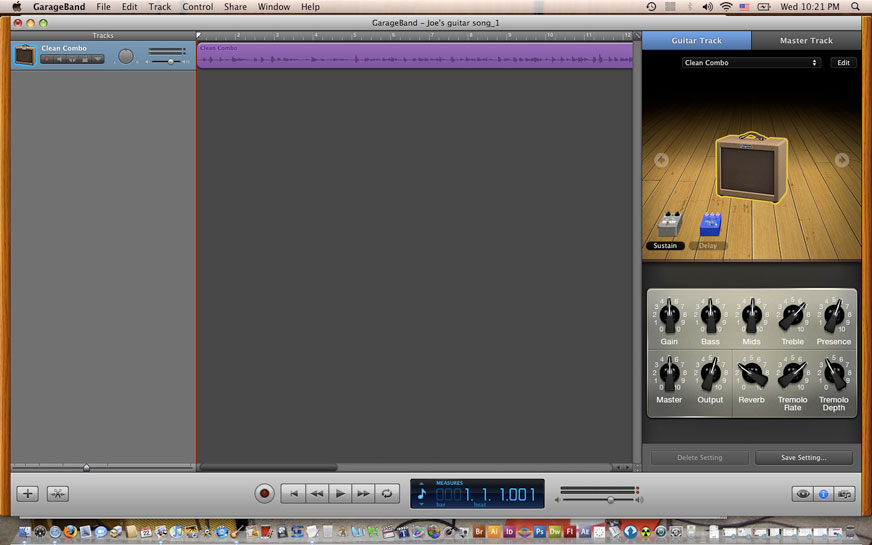Open the Loop Browser eye icon
872x545 pixels.
pos(802,493)
